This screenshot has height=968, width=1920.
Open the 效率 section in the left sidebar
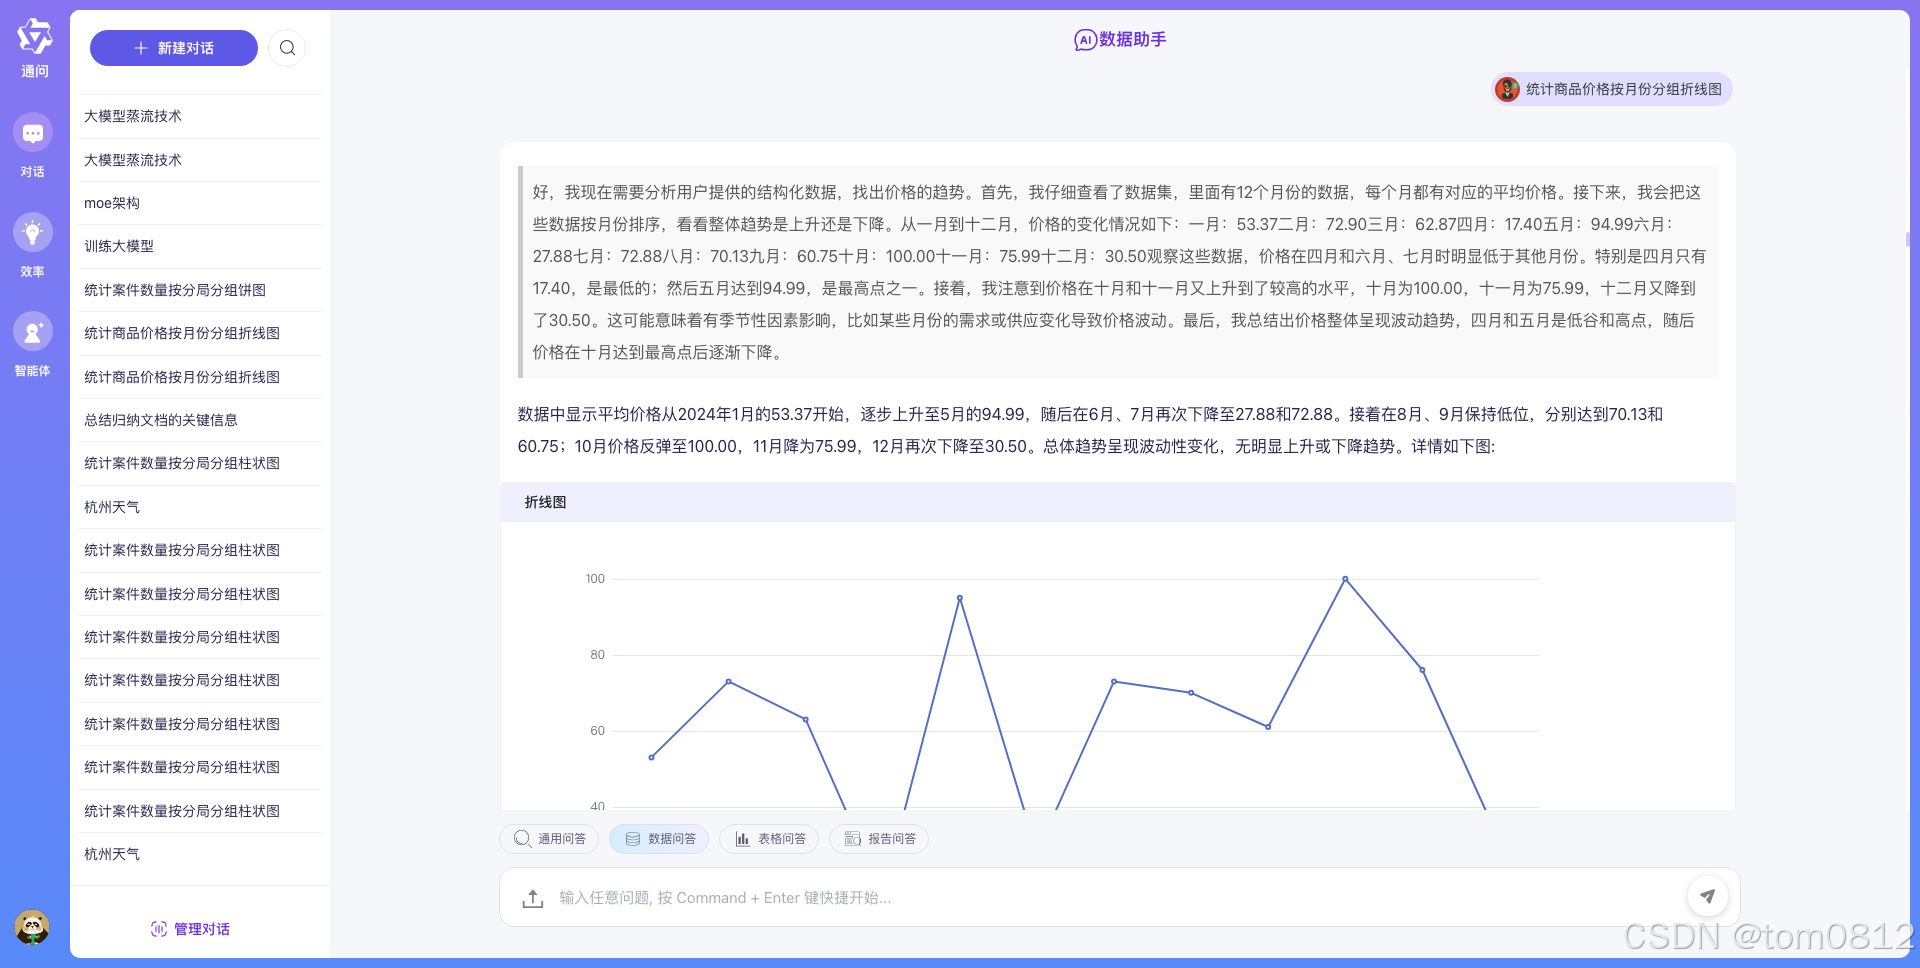coord(33,245)
